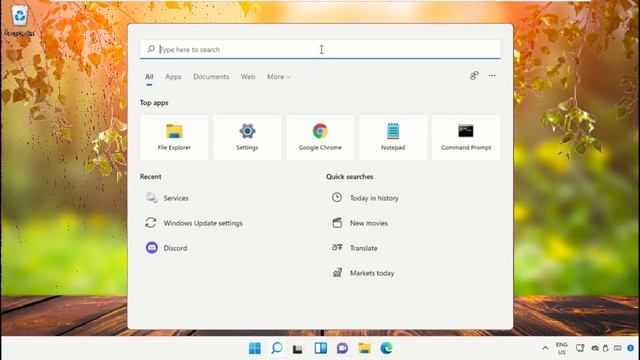Image resolution: width=640 pixels, height=360 pixels.
Task: Switch to the Apps search tab
Action: (x=173, y=77)
